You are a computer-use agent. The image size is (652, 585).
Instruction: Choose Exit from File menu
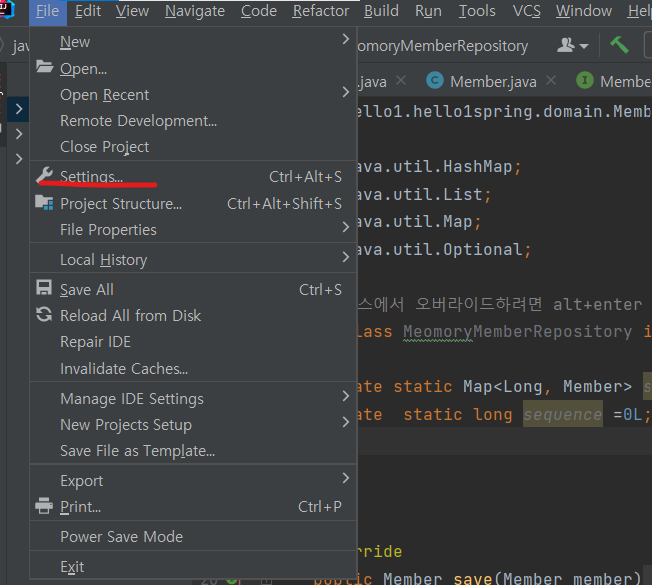tap(193, 567)
